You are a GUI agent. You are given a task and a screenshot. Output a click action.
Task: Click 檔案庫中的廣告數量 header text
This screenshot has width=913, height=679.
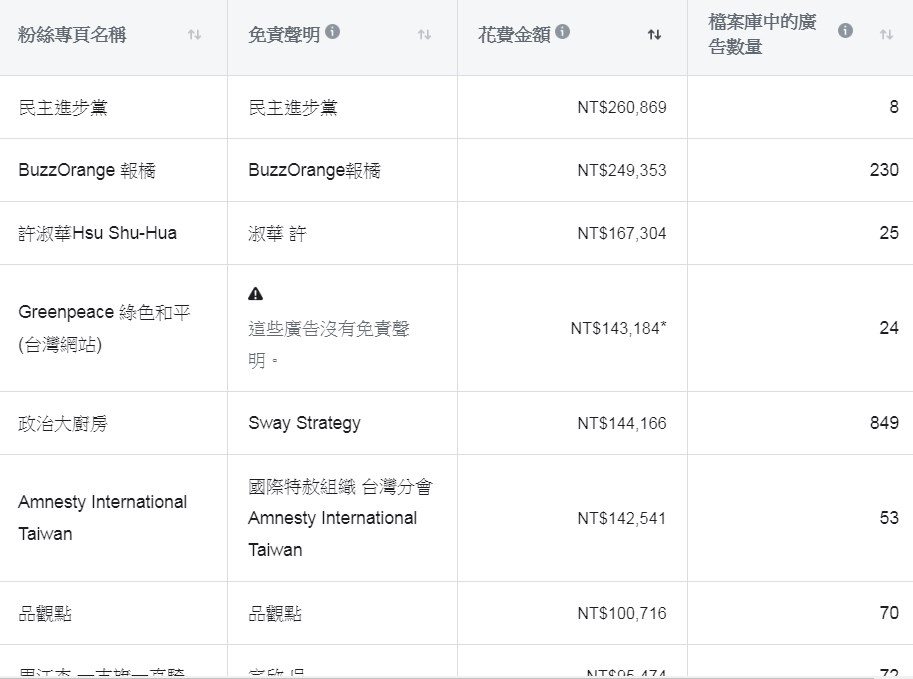pyautogui.click(x=762, y=34)
